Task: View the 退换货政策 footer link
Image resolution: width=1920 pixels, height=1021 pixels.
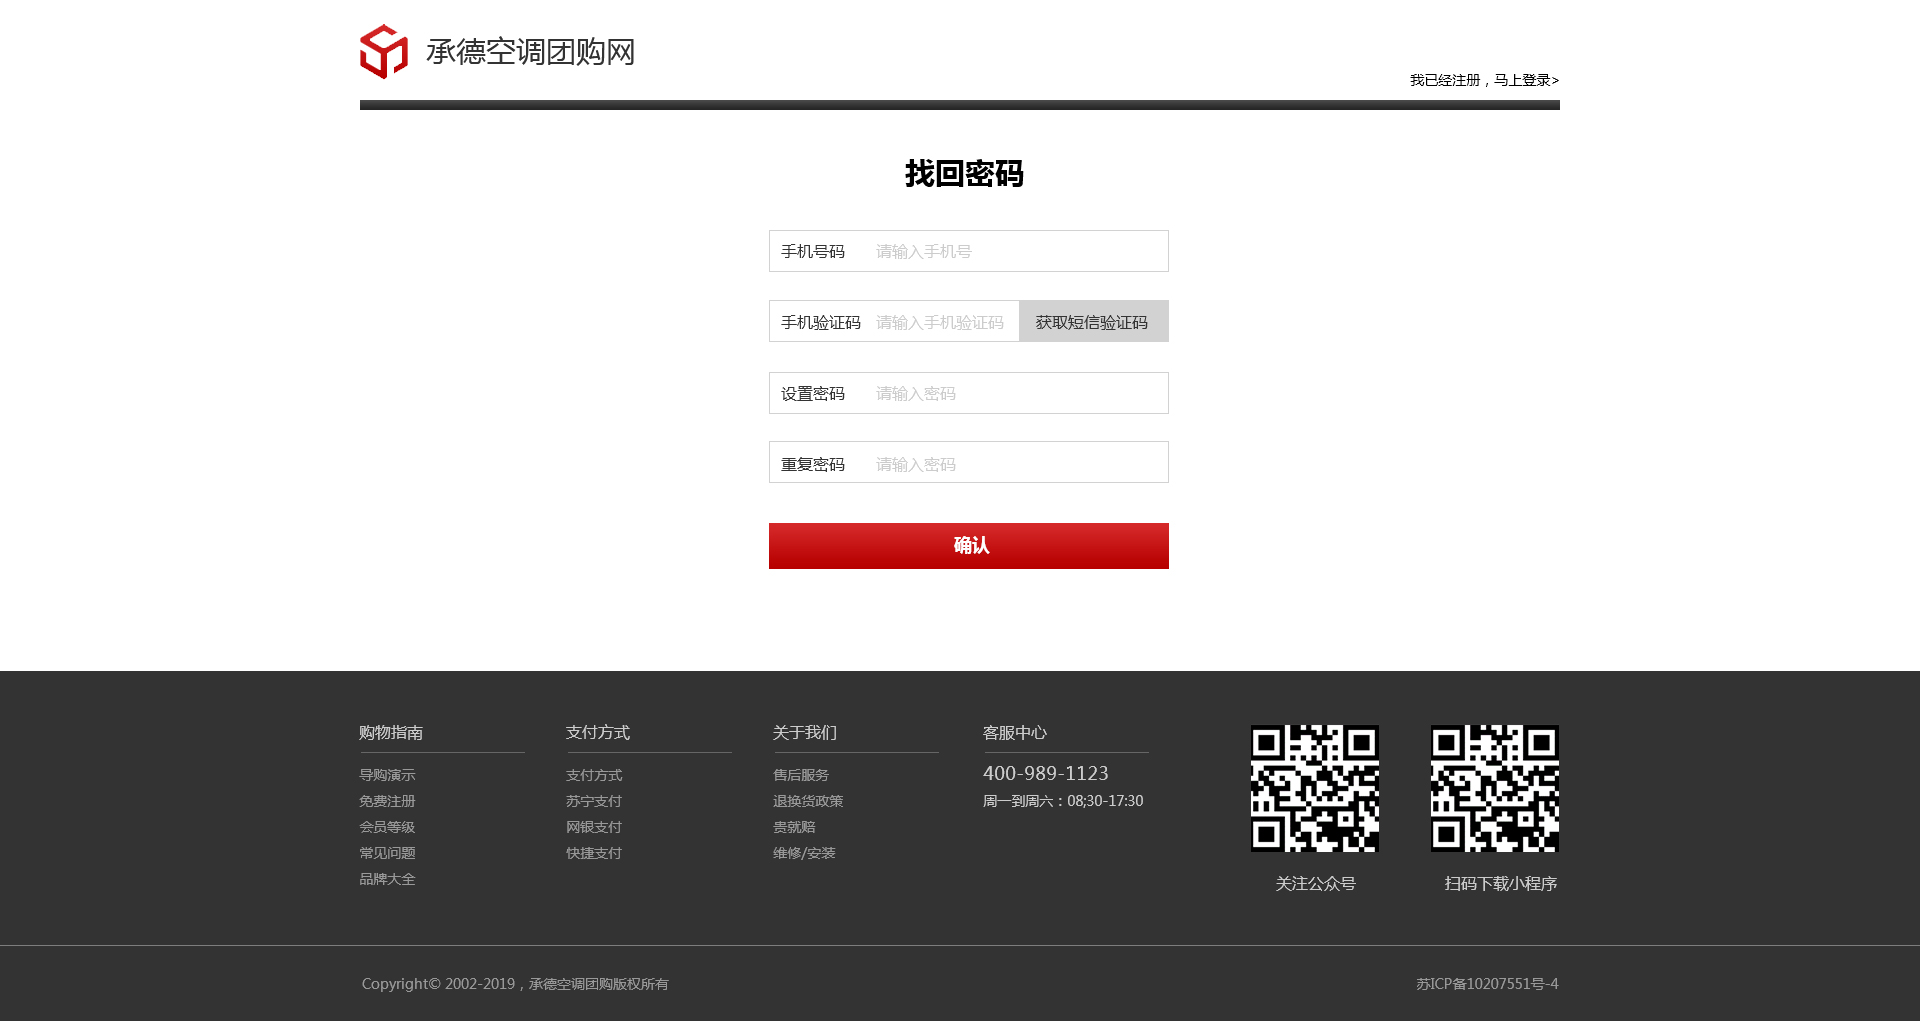Action: (x=808, y=801)
